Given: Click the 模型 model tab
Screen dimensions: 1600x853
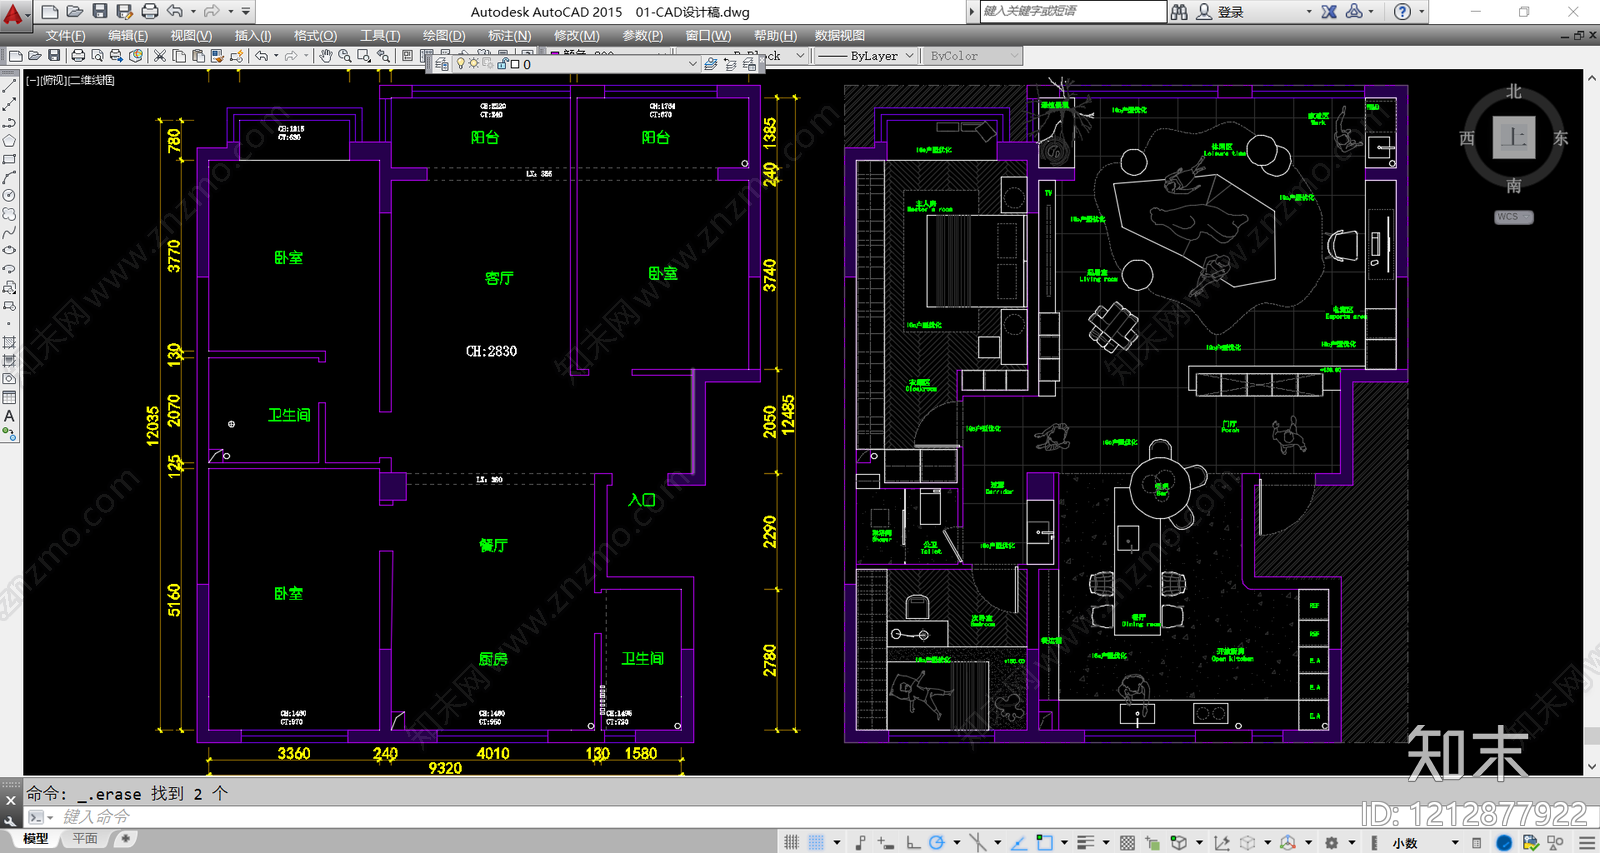Looking at the screenshot, I should [x=35, y=839].
